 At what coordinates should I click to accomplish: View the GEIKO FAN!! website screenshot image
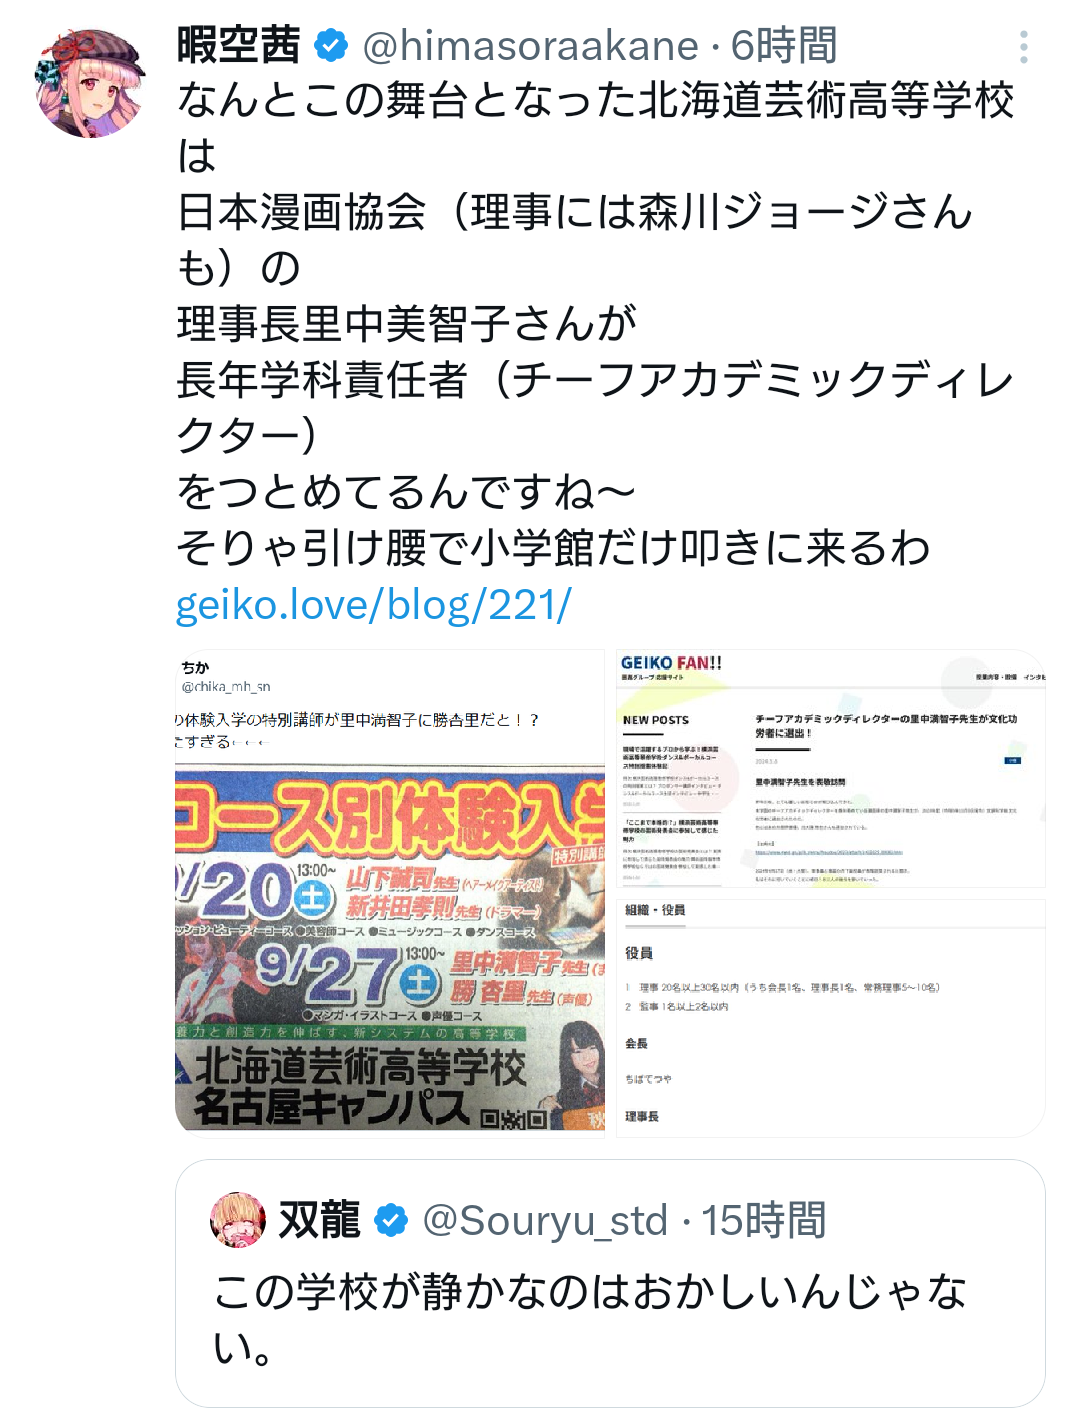point(831,769)
